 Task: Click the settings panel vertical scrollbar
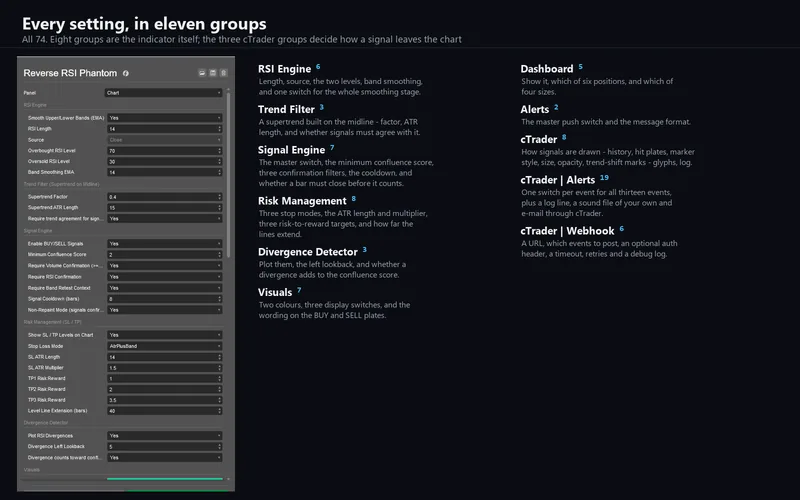coord(228,175)
